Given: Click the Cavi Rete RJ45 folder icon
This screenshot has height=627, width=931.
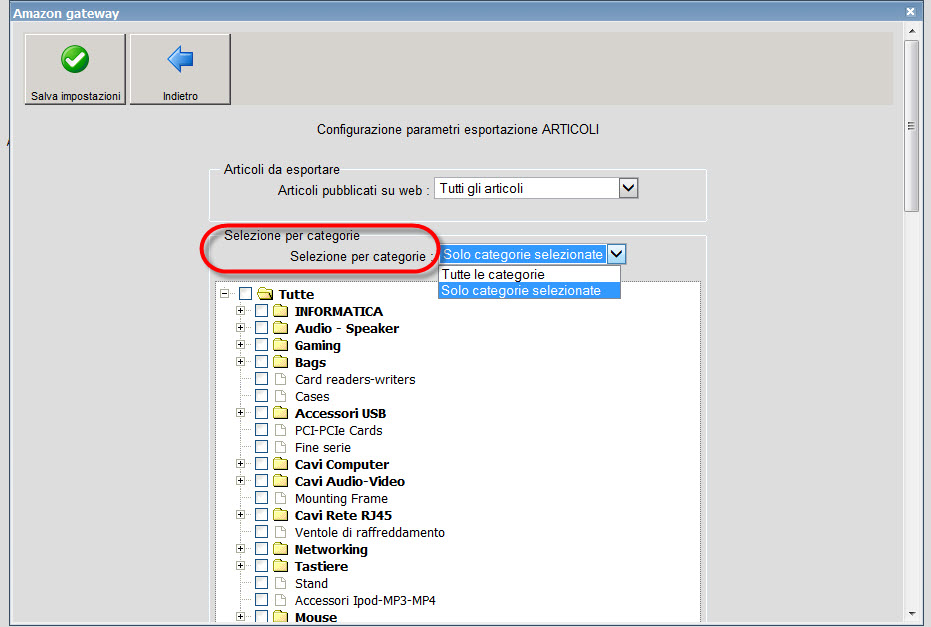Looking at the screenshot, I should pyautogui.click(x=280, y=515).
